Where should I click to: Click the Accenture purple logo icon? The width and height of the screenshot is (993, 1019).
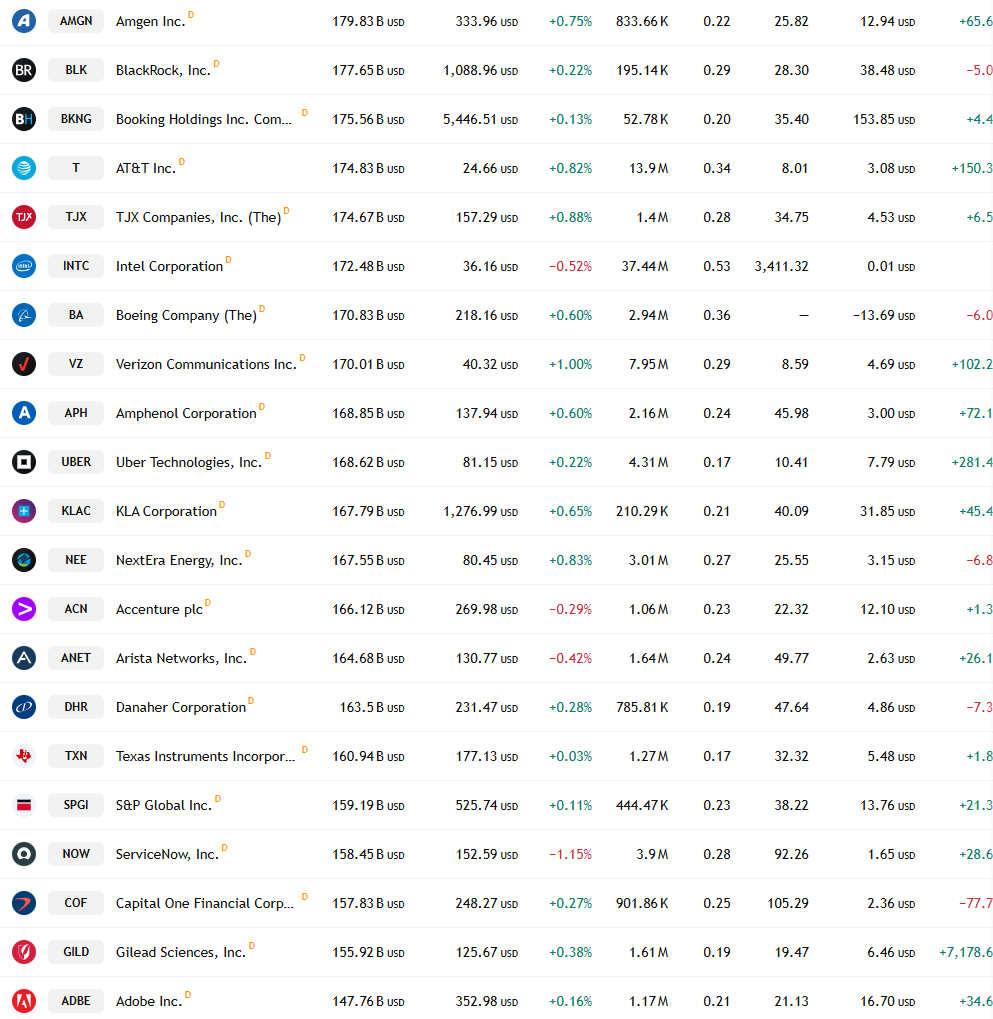coord(24,609)
